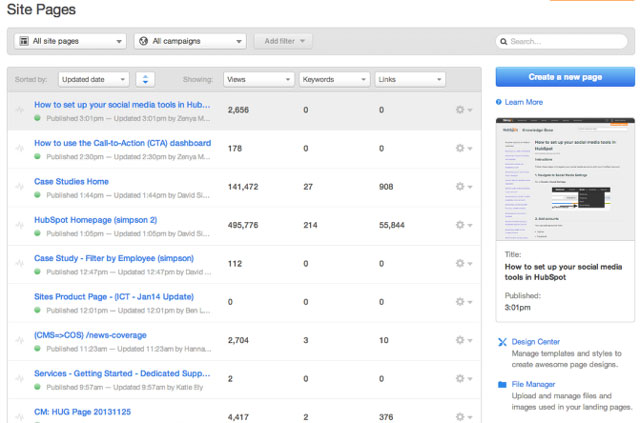
Task: Click gear icon for HubSpot Homepage row
Action: 462,225
